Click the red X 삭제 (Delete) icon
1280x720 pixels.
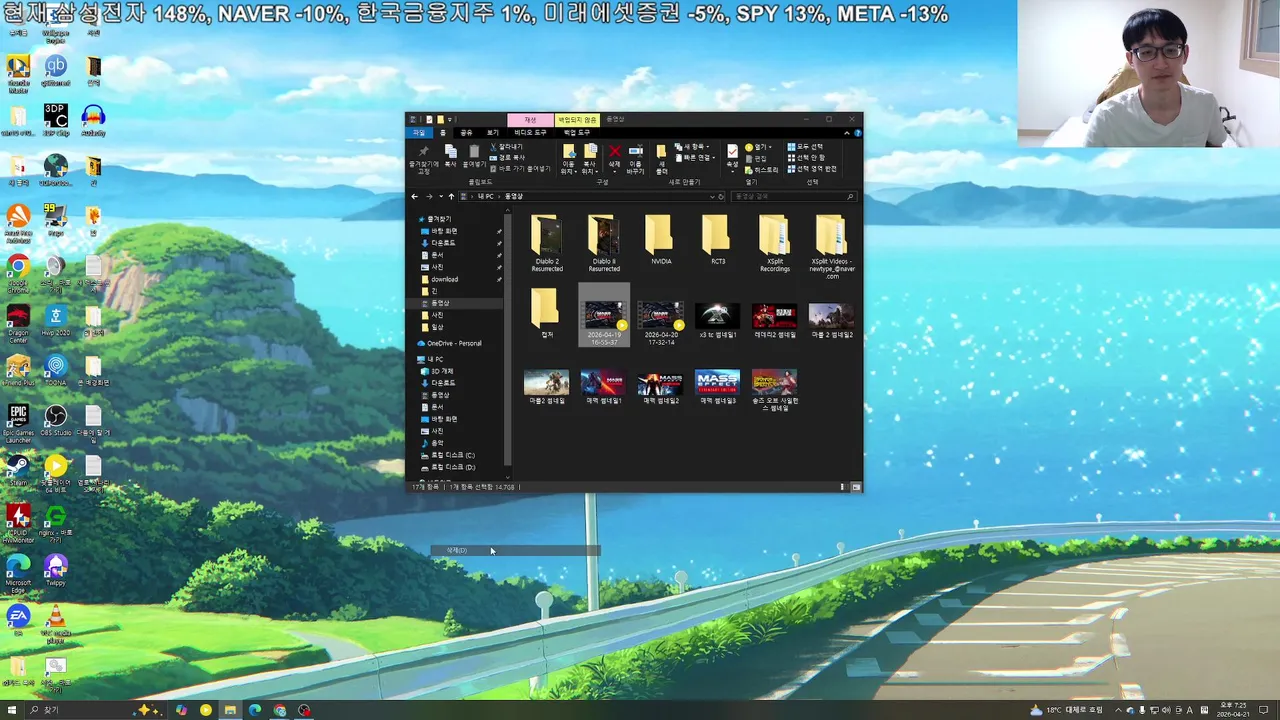pyautogui.click(x=614, y=152)
